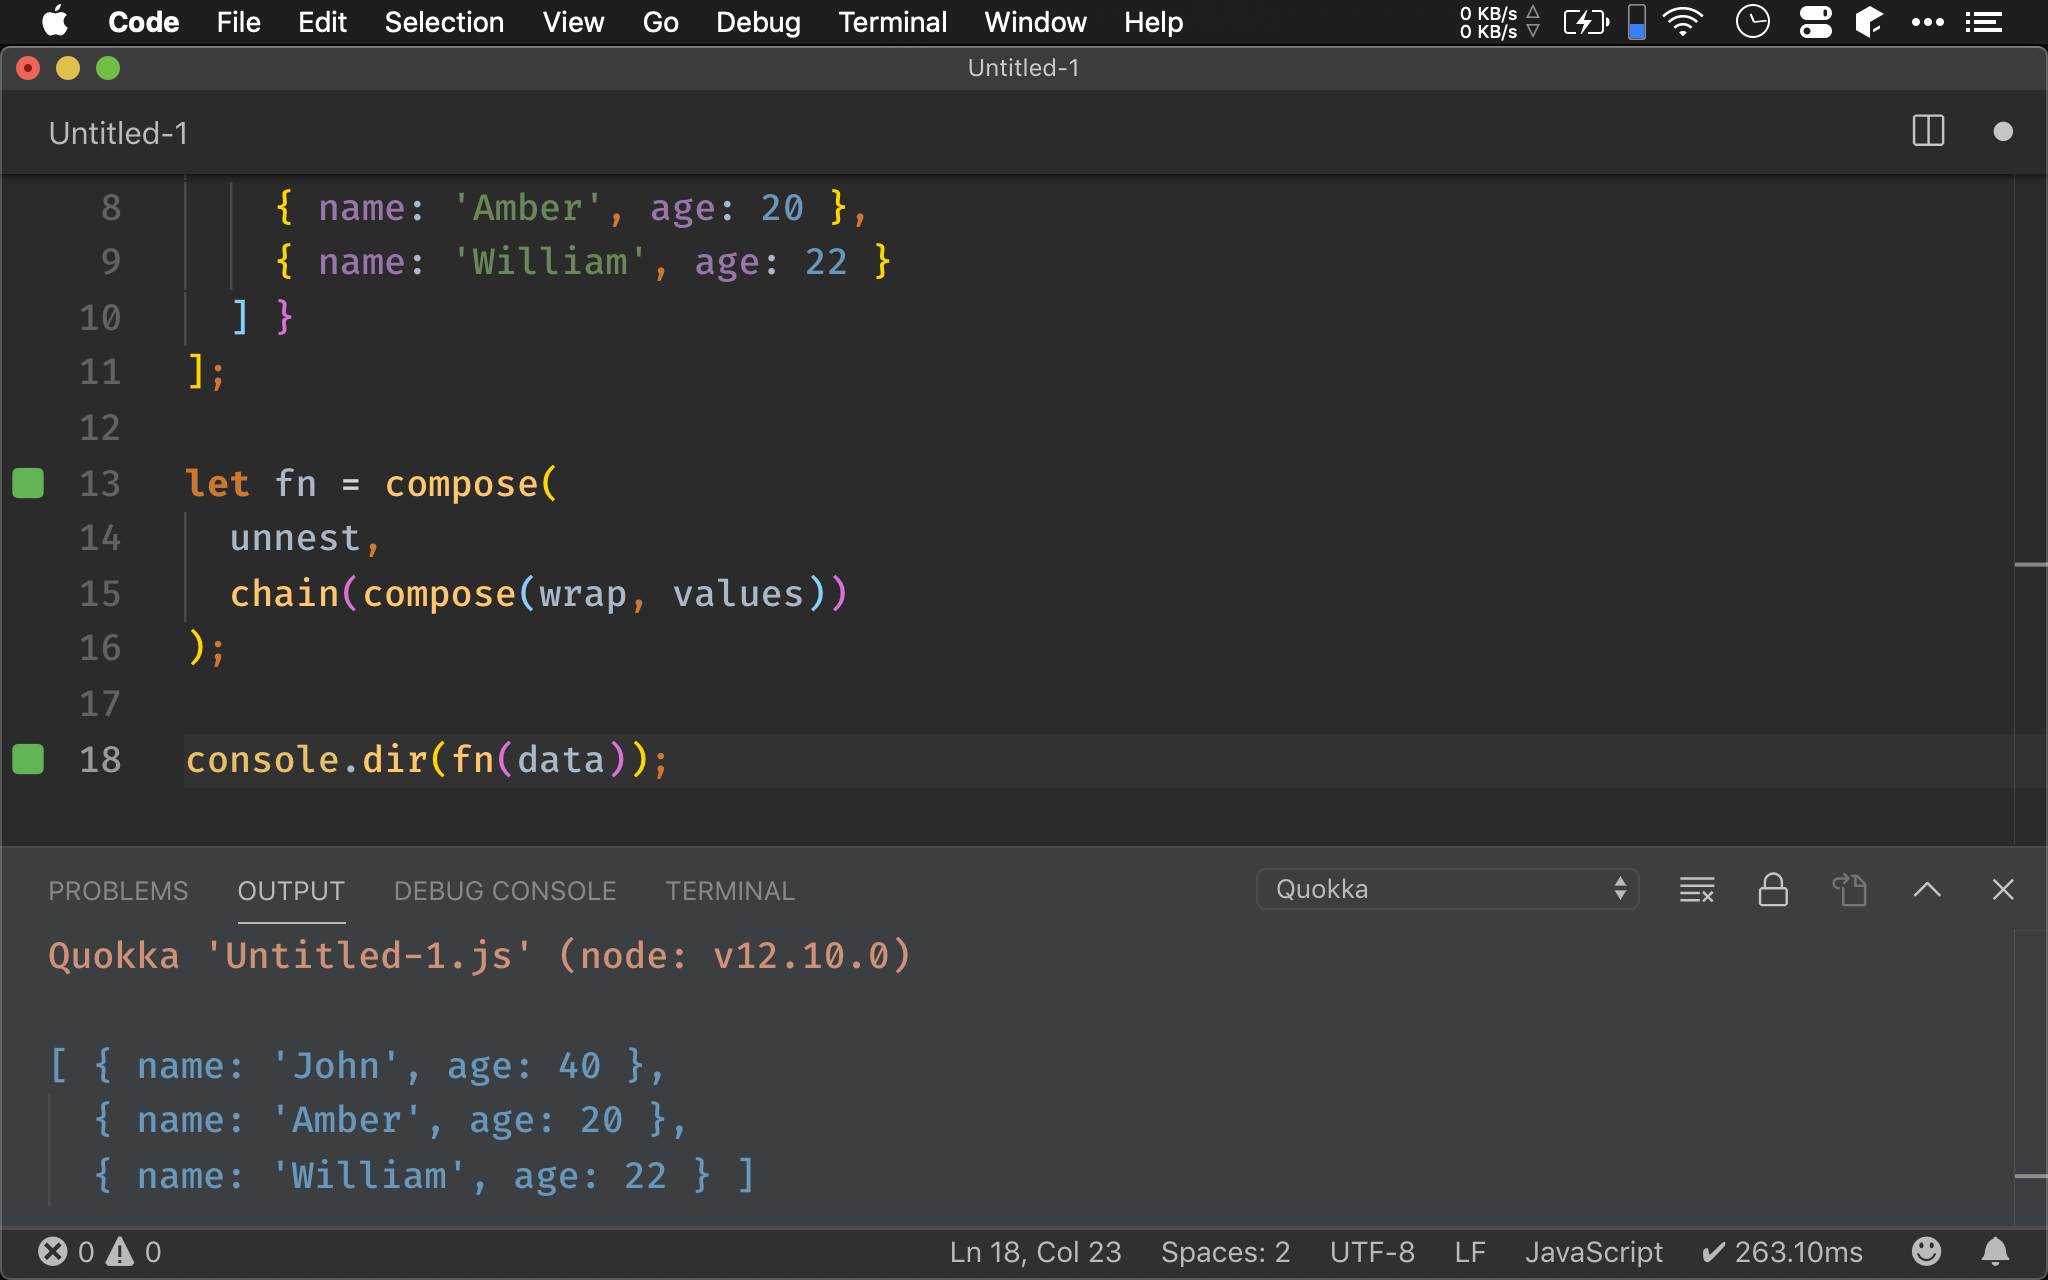Open the three dots overflow menu bar icon
The width and height of the screenshot is (2048, 1280).
pos(1927,22)
